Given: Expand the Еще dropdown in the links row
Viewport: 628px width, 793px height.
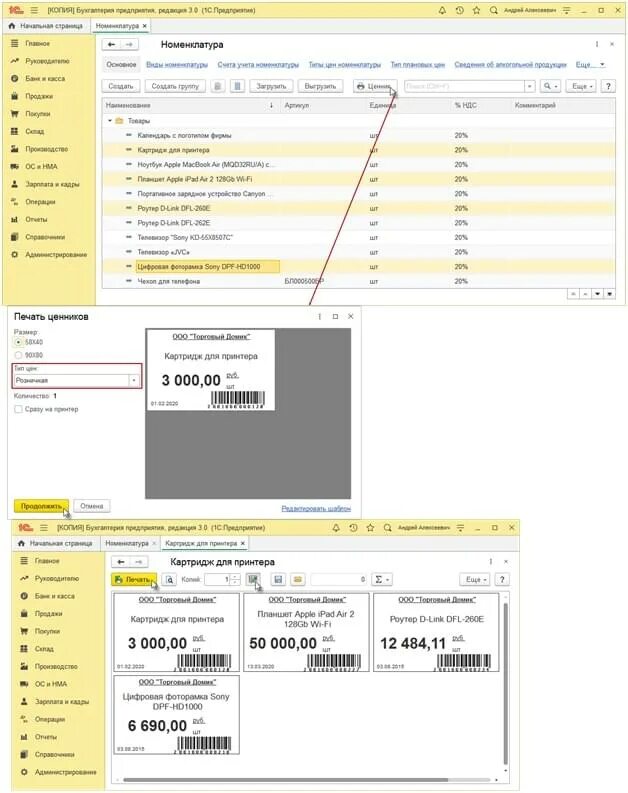Looking at the screenshot, I should [x=591, y=65].
